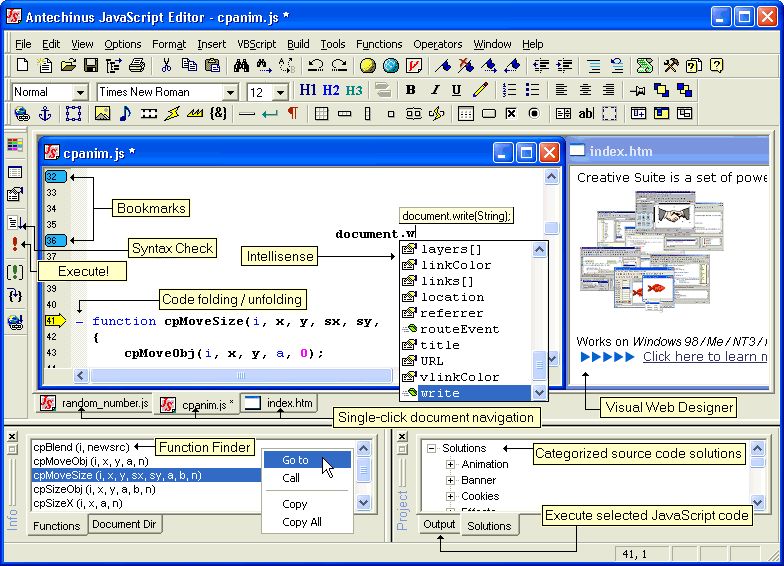Select cpBlend function in function list

pyautogui.click(x=80, y=447)
